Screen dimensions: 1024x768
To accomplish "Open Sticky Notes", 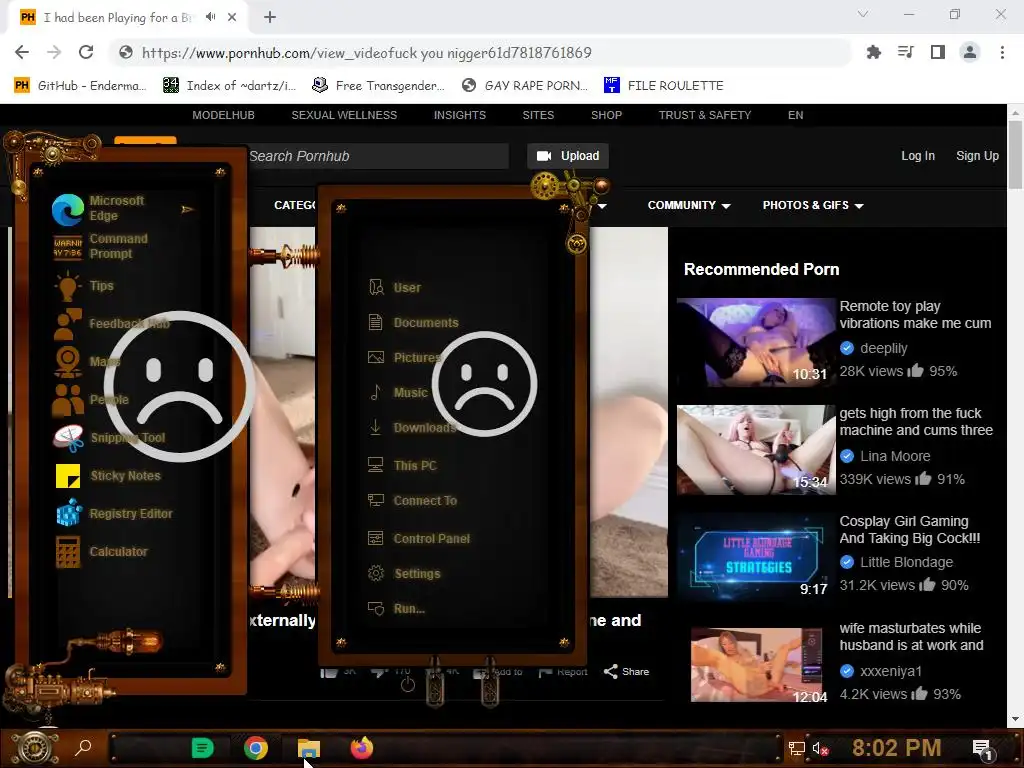I will pyautogui.click(x=108, y=475).
